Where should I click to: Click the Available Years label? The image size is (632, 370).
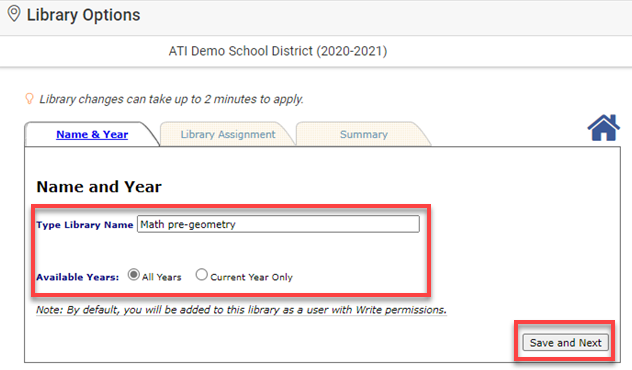pyautogui.click(x=77, y=277)
